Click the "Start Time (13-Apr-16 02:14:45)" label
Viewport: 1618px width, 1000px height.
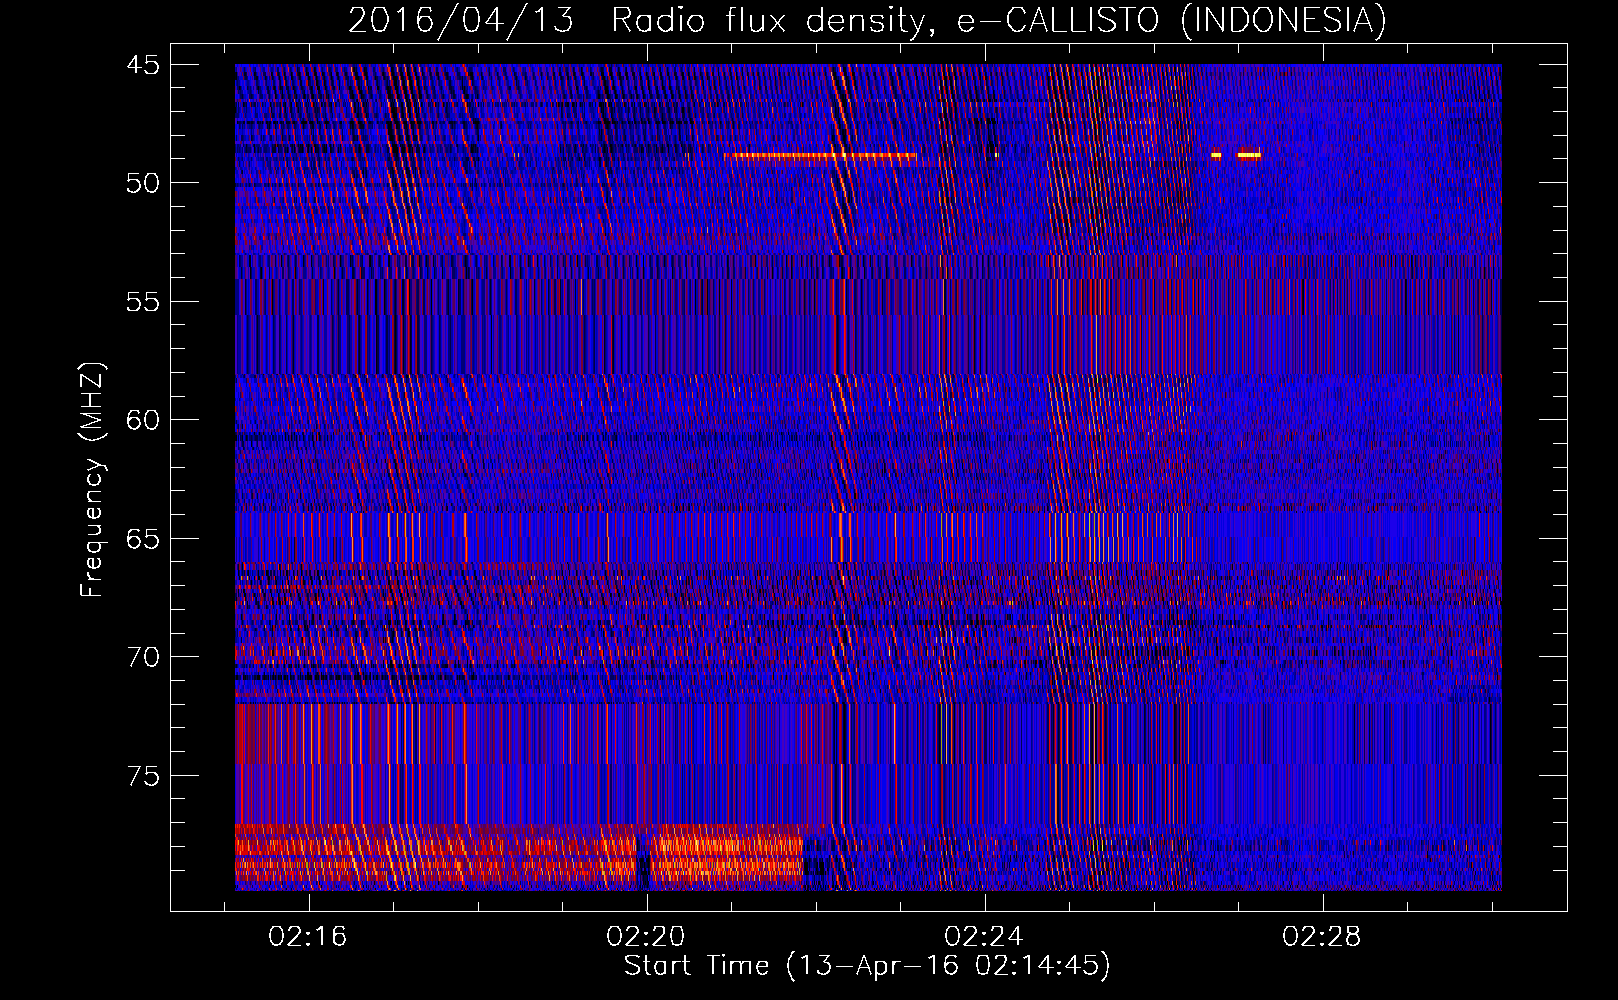click(x=867, y=965)
